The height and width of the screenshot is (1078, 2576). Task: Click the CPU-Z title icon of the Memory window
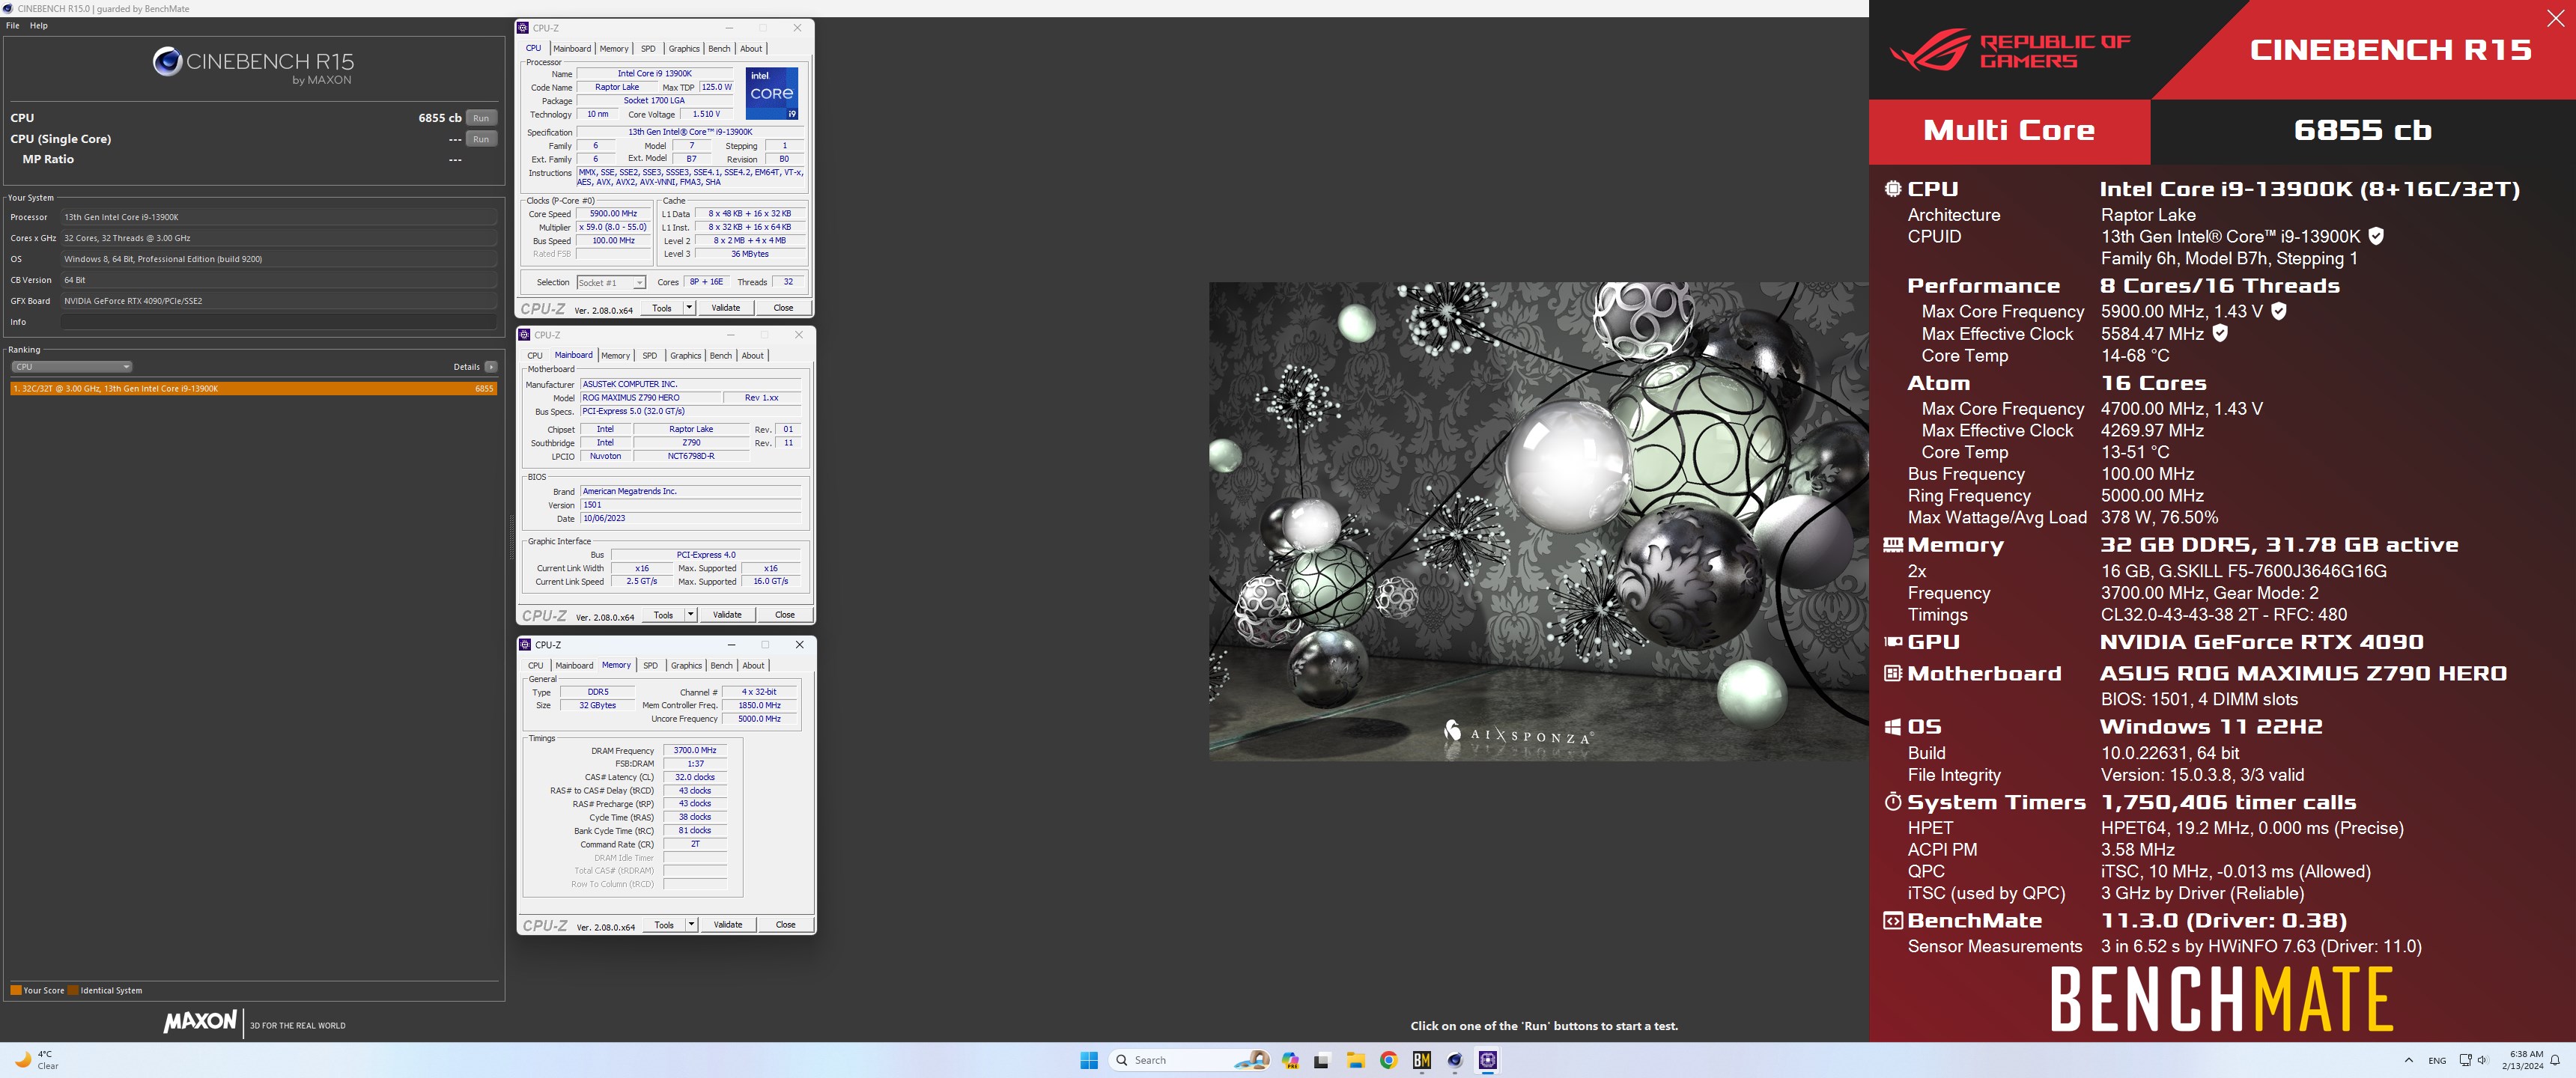(525, 645)
